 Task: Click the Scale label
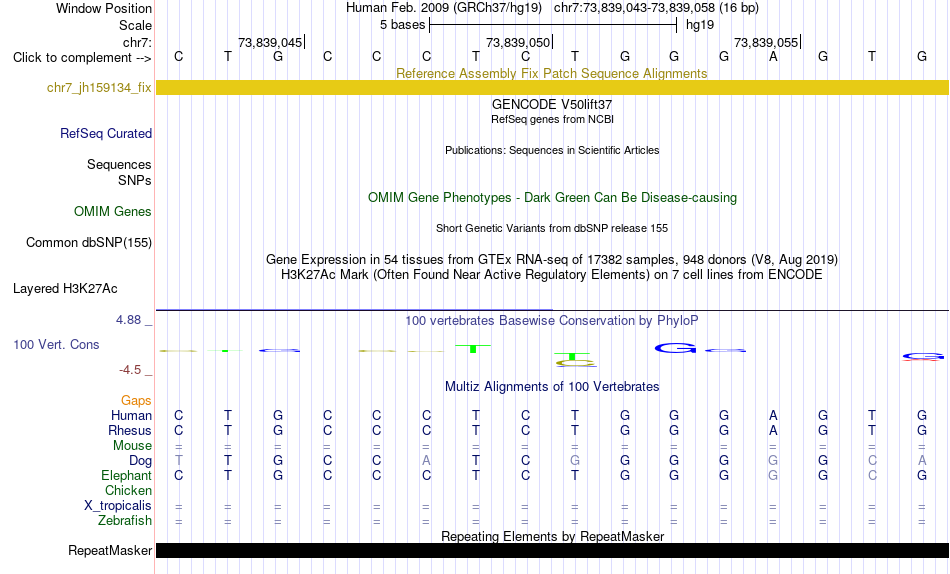click(136, 25)
